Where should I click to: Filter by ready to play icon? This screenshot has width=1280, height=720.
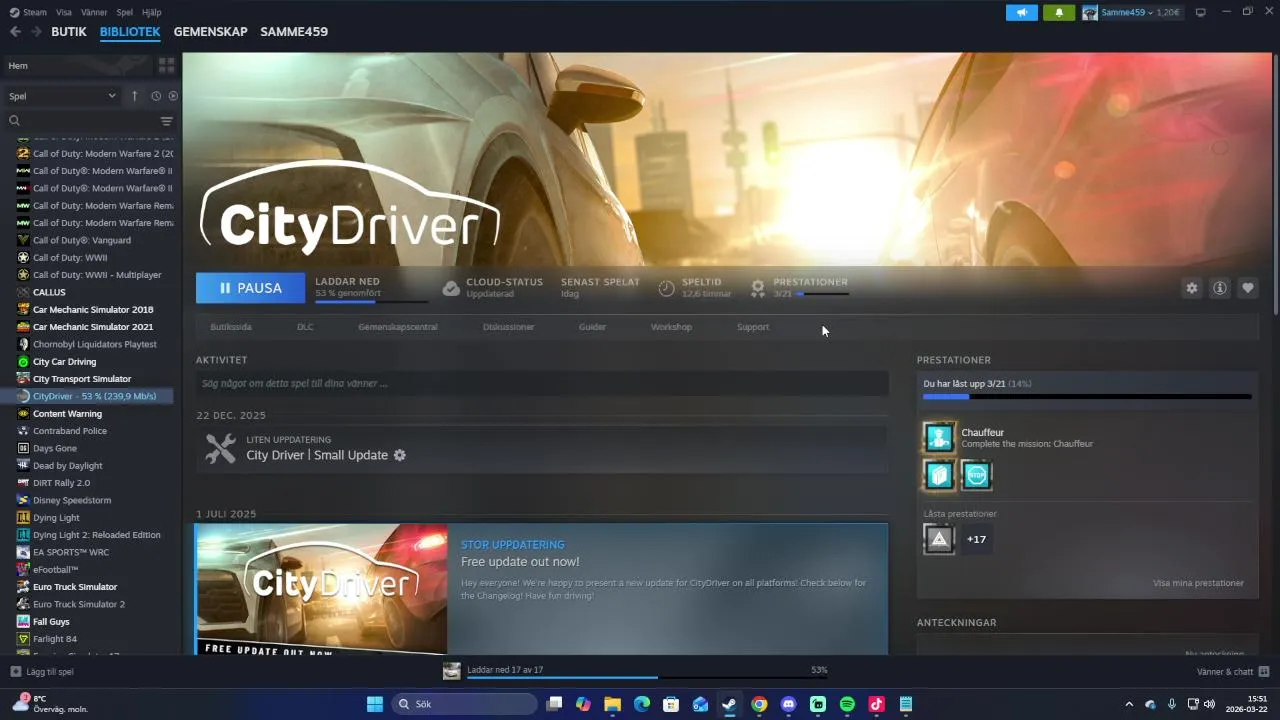click(x=173, y=96)
